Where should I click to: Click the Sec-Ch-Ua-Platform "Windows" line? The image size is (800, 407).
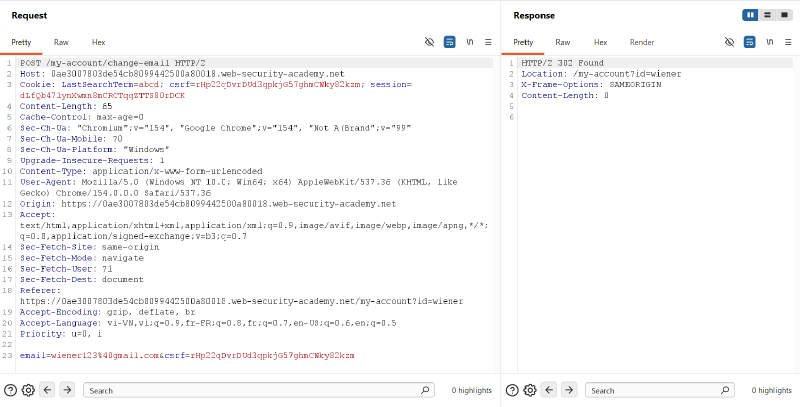click(94, 149)
